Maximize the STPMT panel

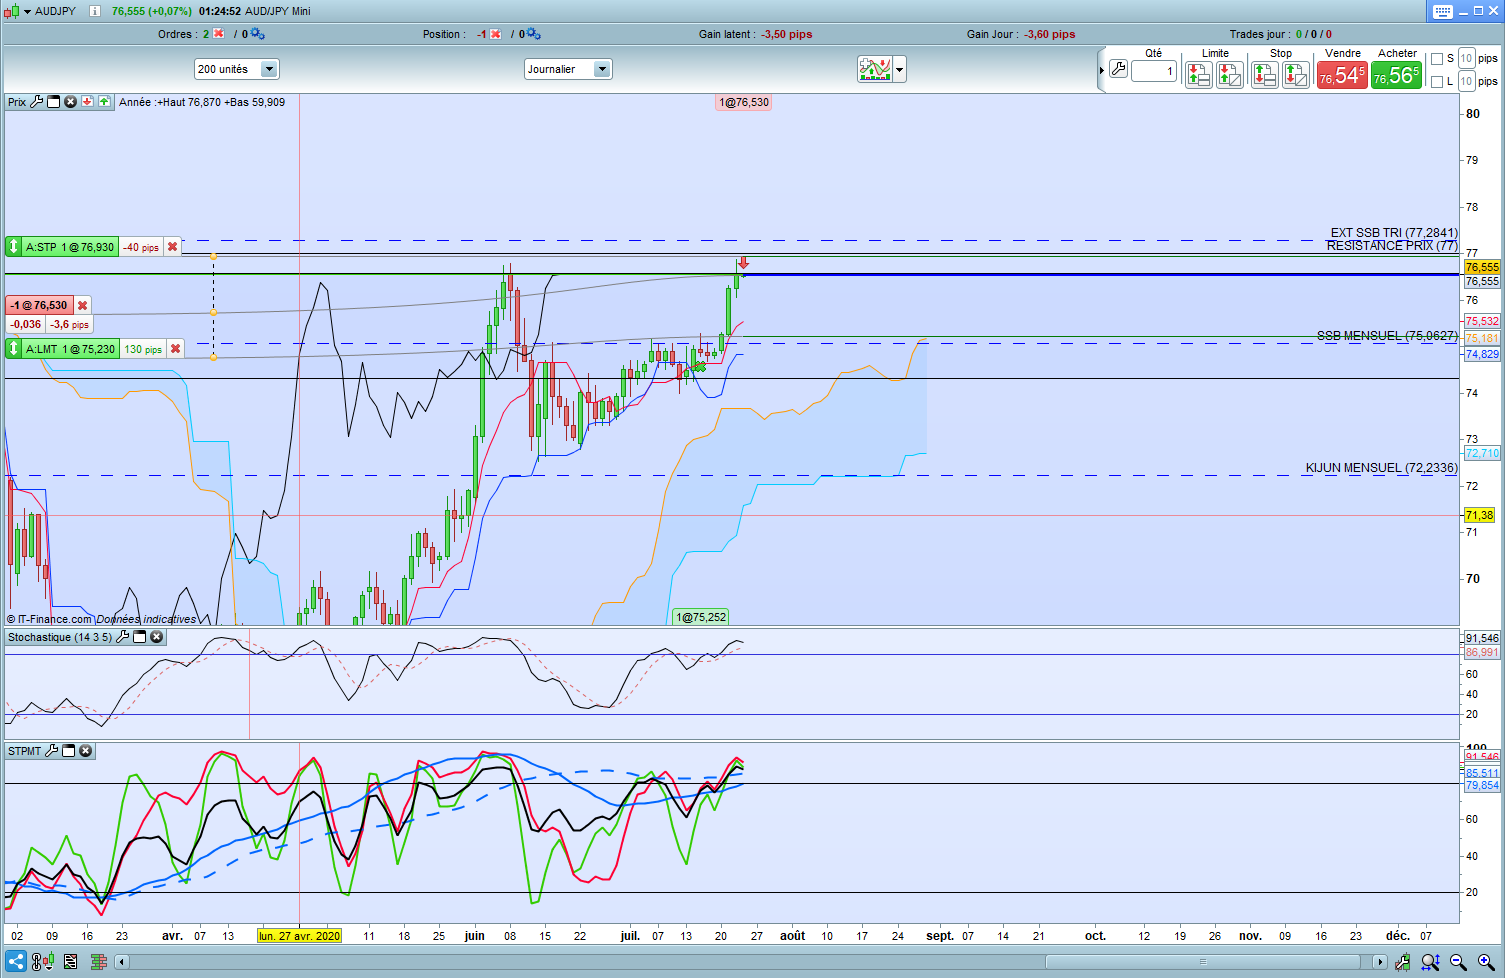(x=69, y=751)
